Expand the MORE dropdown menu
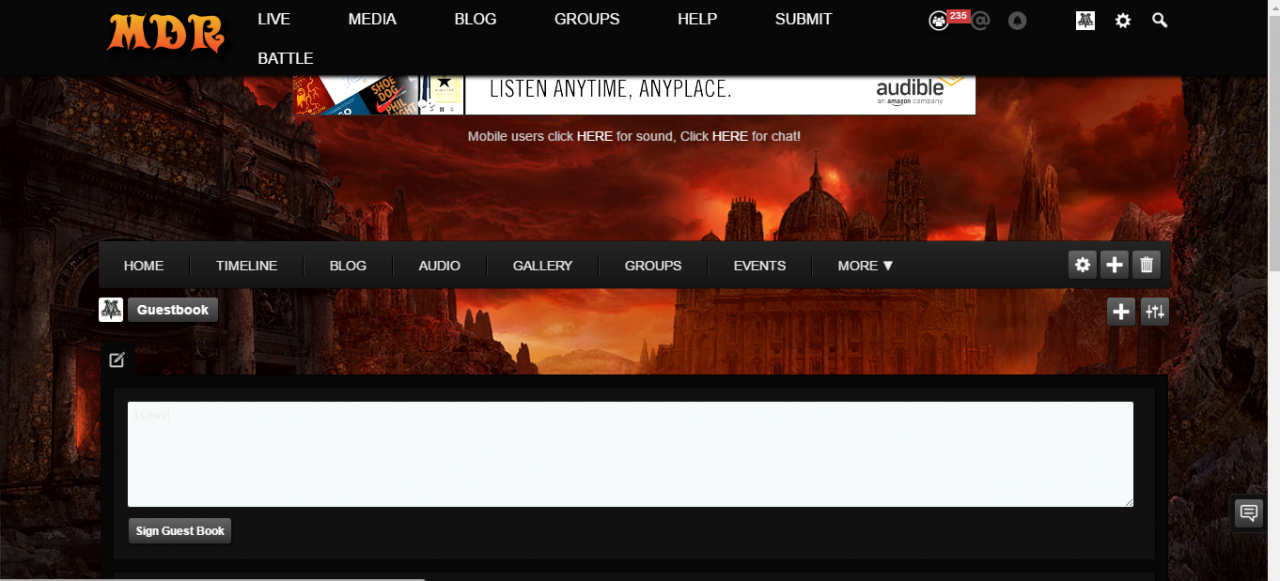This screenshot has width=1280, height=581. point(866,266)
